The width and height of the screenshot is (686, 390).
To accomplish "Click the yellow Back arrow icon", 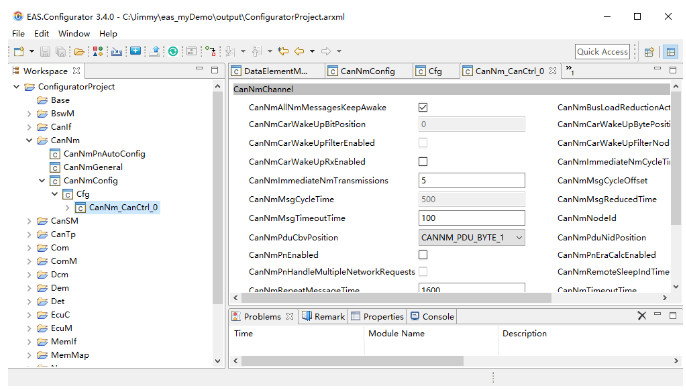I will click(x=299, y=51).
